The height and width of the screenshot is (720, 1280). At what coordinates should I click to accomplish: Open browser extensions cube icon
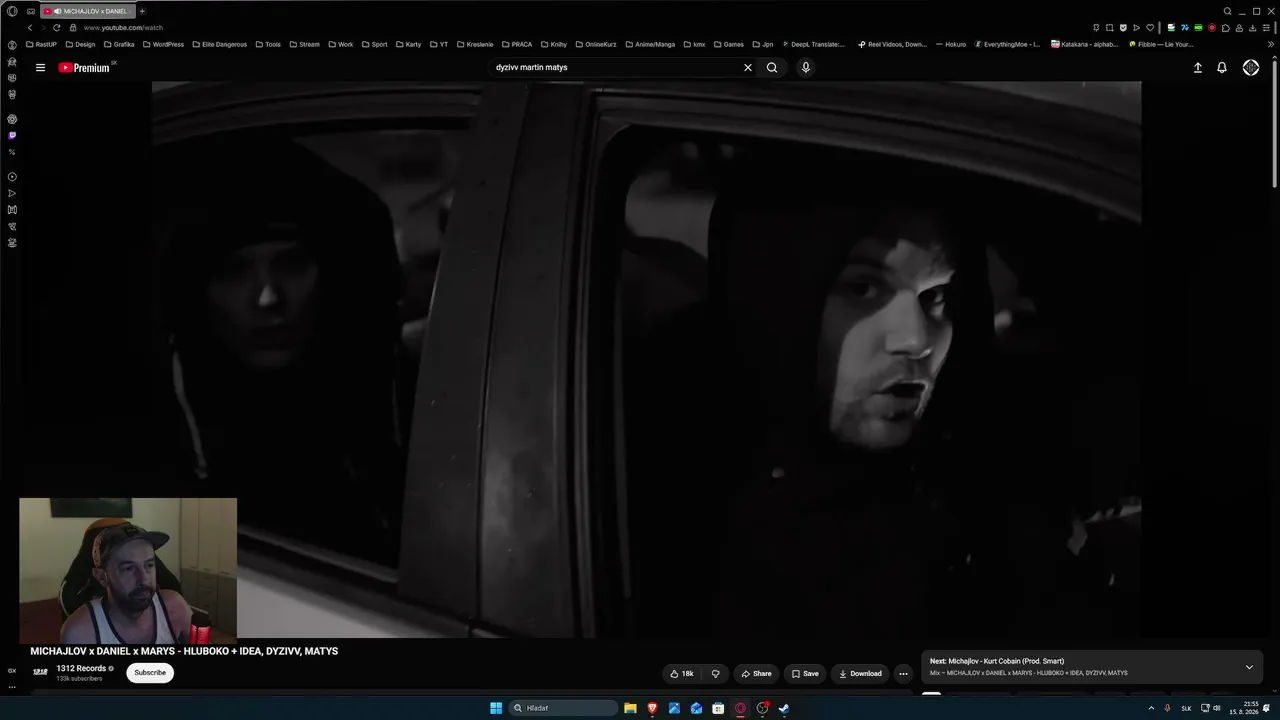tap(1226, 28)
